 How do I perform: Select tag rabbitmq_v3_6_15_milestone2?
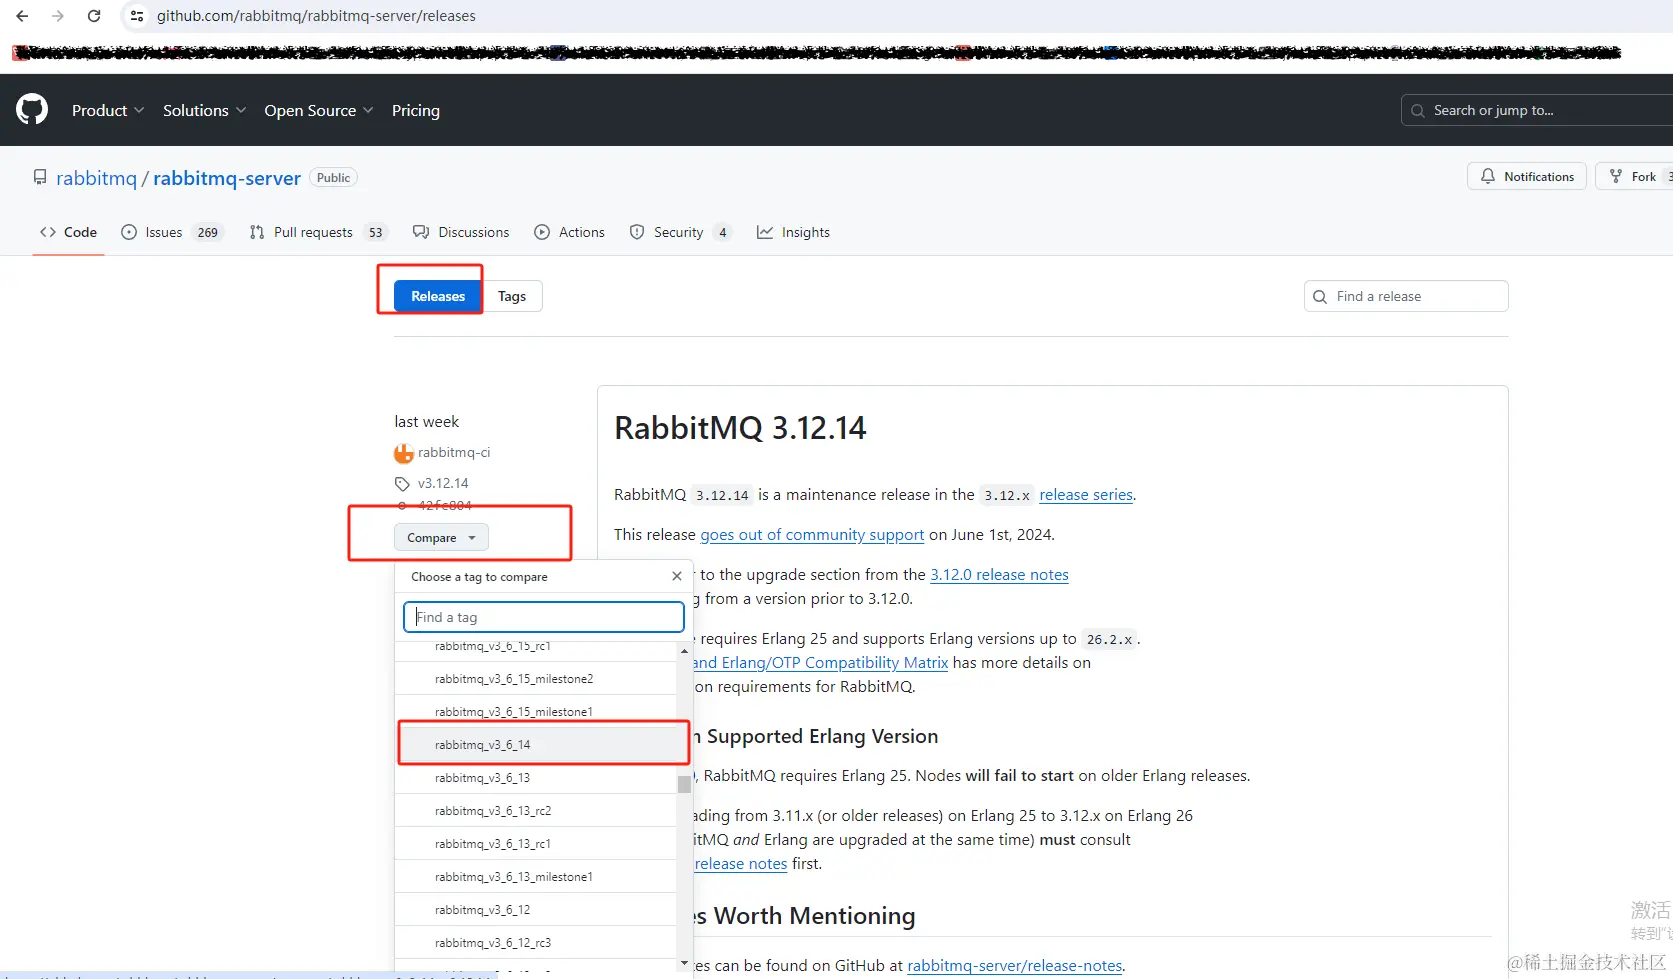point(536,679)
